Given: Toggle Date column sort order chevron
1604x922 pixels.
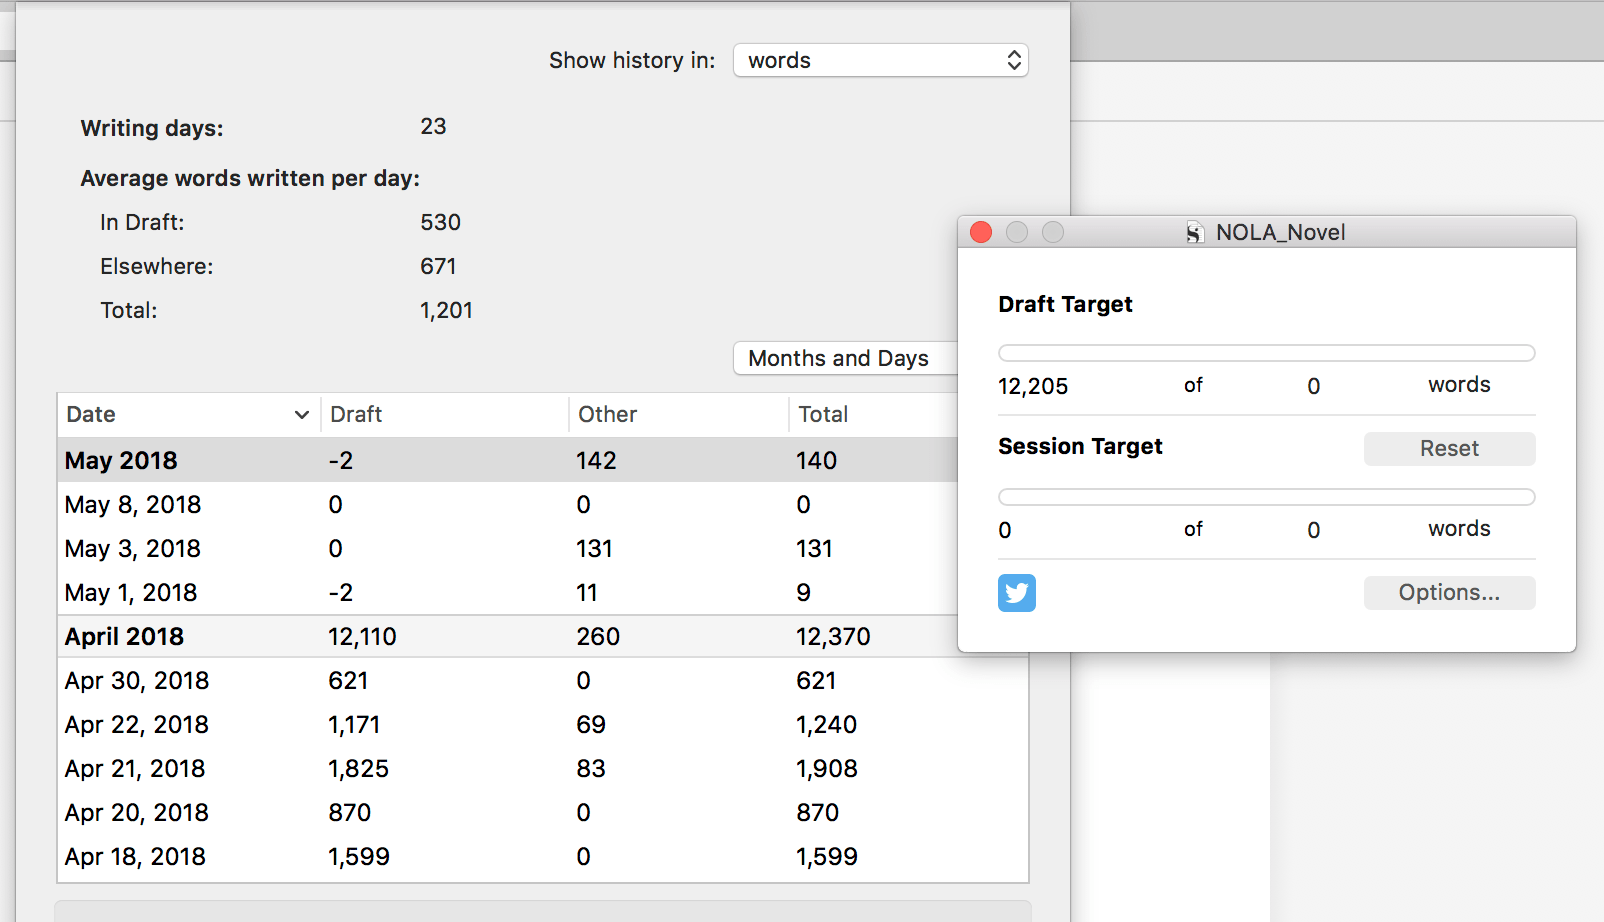Looking at the screenshot, I should [x=301, y=415].
